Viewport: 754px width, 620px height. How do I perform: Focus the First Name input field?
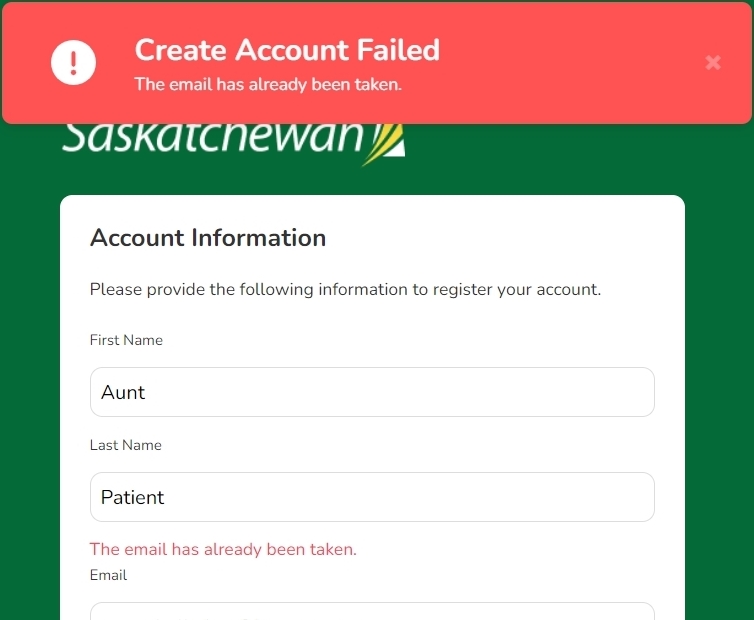point(372,392)
